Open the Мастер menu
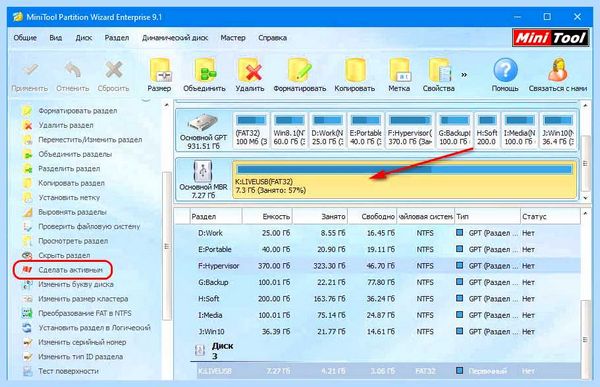 click(x=233, y=38)
